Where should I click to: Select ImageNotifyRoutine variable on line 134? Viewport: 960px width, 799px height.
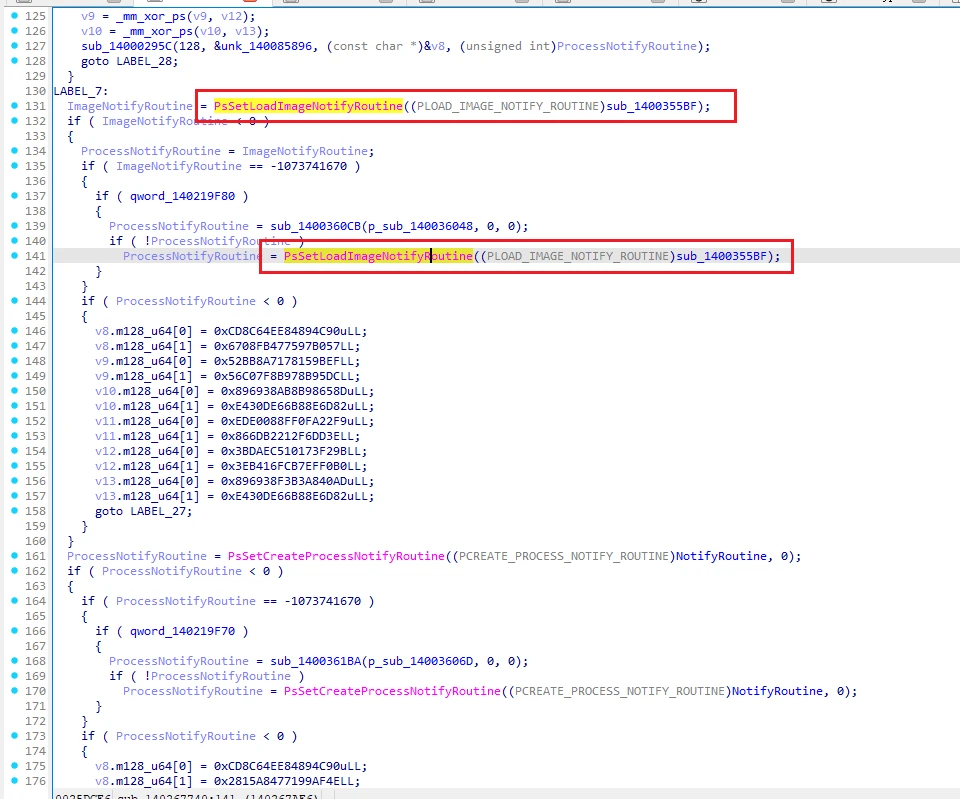[306, 151]
